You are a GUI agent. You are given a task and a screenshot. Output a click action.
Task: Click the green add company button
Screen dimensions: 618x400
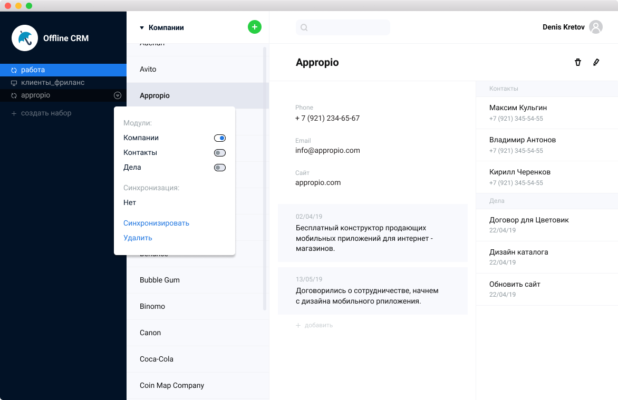pos(254,27)
